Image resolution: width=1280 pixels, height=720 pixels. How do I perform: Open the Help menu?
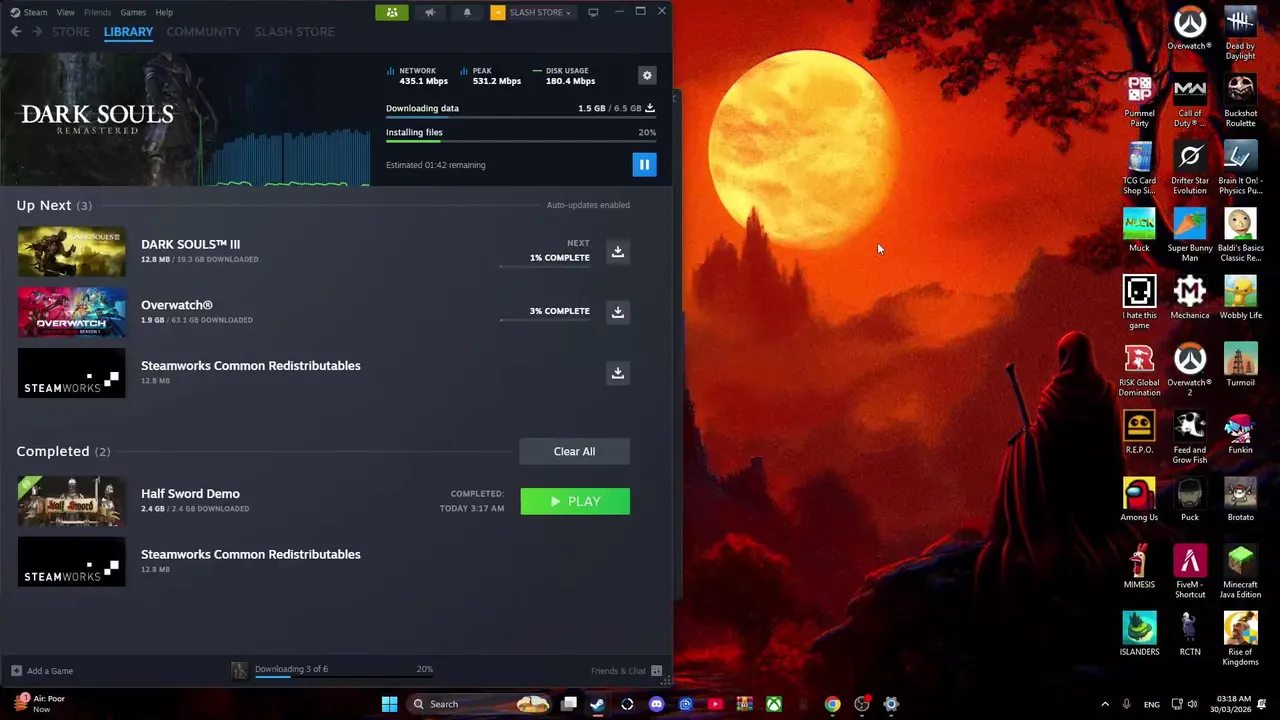(164, 12)
